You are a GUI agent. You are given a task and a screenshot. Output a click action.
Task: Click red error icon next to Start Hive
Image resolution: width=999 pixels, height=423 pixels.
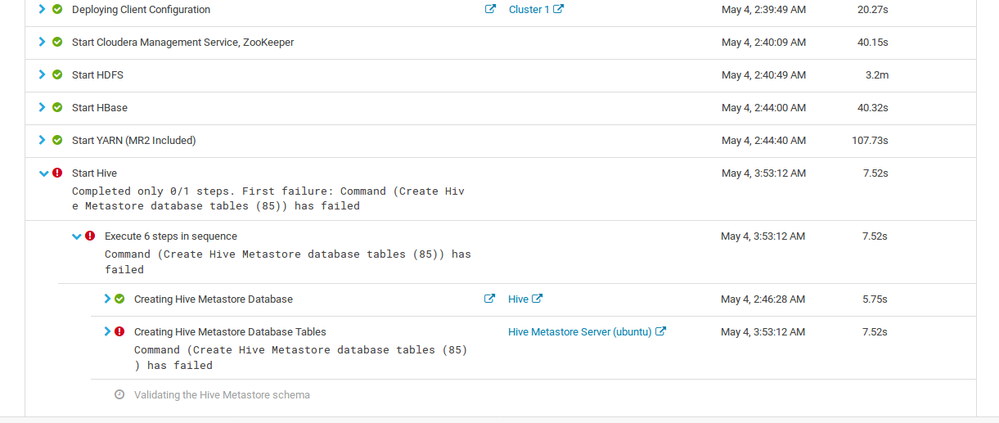[57, 173]
